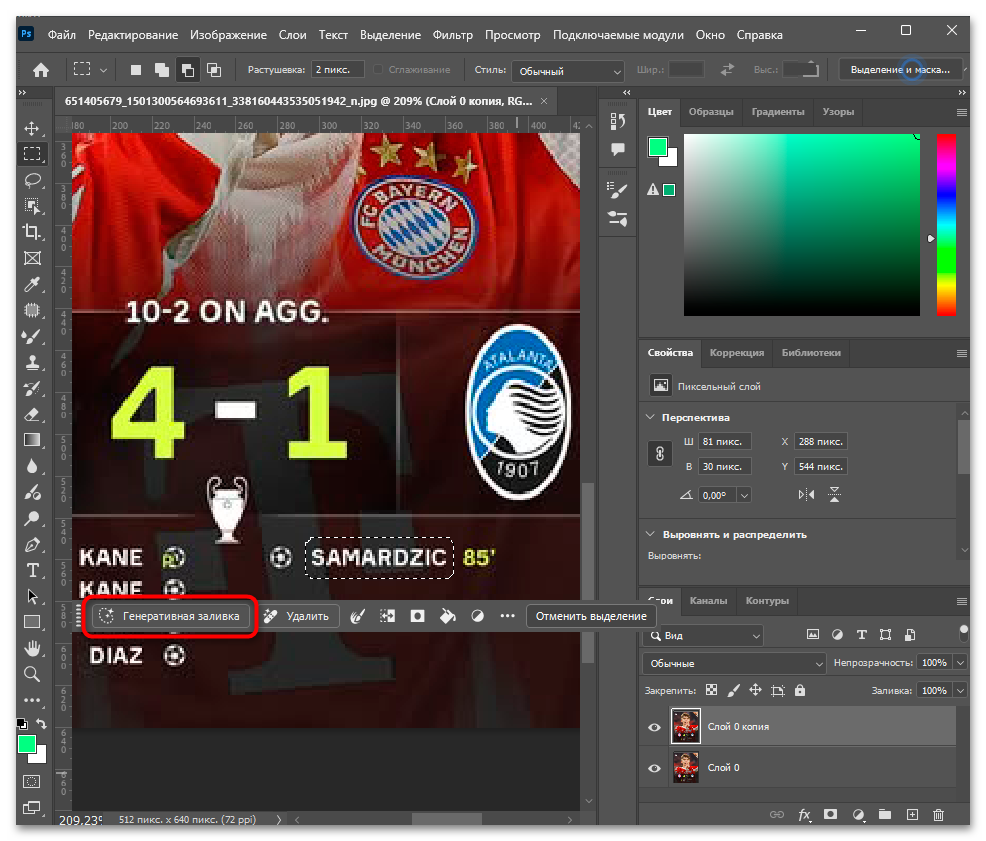
Task: Pick a color in the color field
Action: coord(801,225)
